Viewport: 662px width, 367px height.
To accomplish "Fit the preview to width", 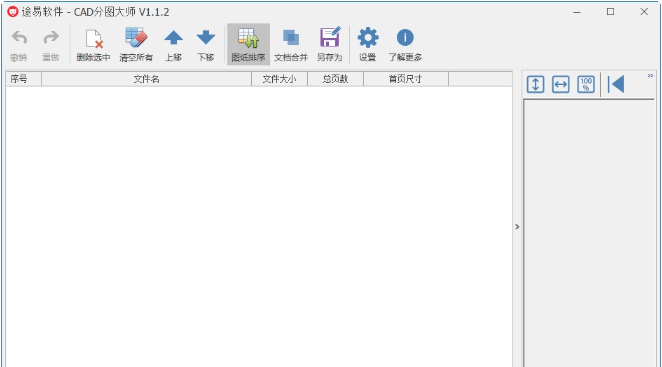I will tap(561, 84).
